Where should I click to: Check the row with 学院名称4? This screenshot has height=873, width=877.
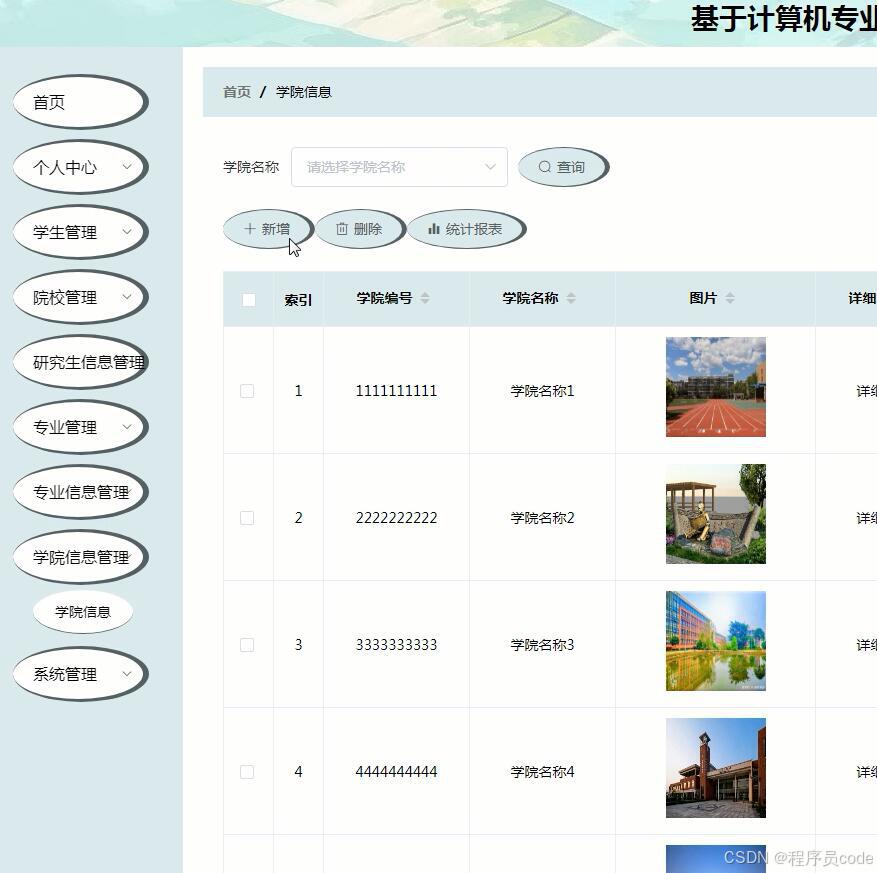click(247, 772)
